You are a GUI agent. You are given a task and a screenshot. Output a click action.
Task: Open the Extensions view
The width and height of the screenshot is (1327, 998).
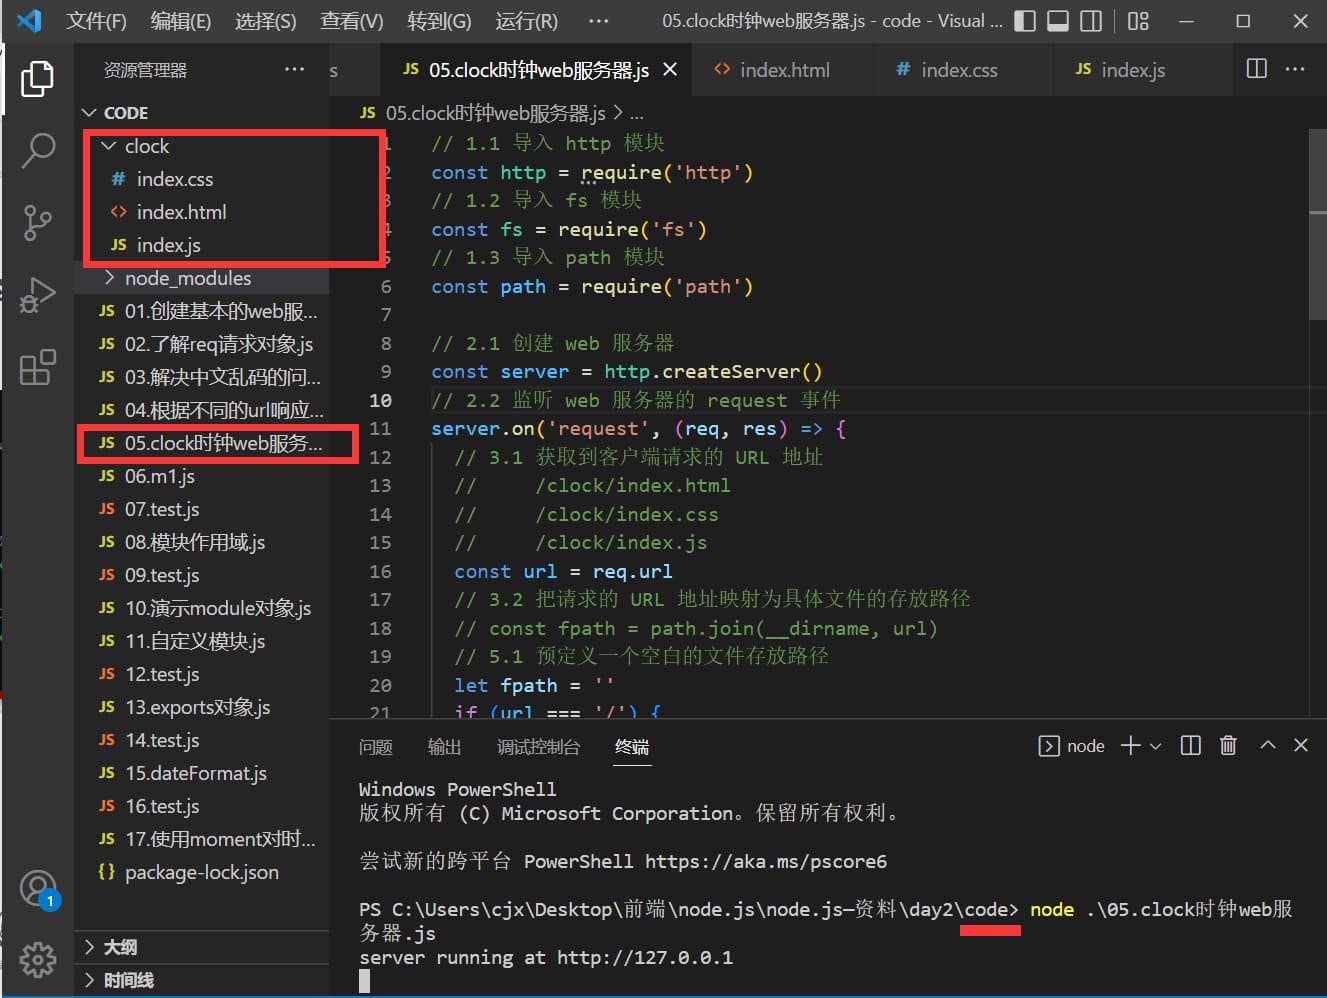(37, 367)
